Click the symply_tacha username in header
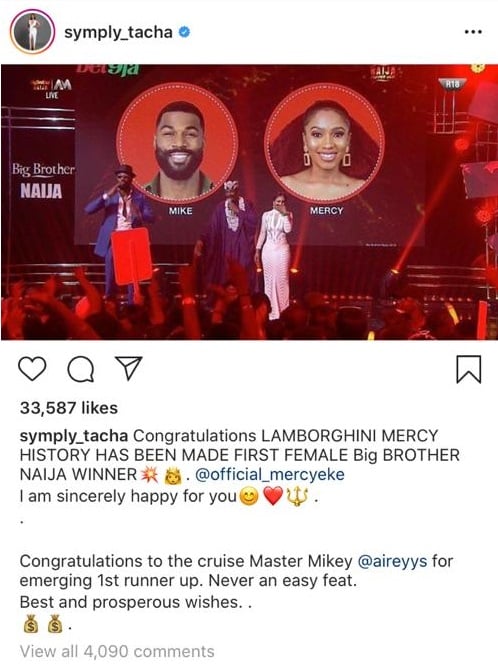The image size is (498, 666). (x=118, y=32)
